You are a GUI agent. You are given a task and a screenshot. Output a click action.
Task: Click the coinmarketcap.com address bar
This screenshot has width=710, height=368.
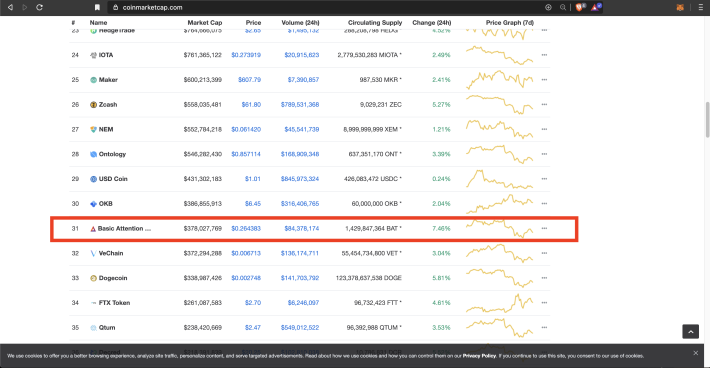(x=326, y=7)
